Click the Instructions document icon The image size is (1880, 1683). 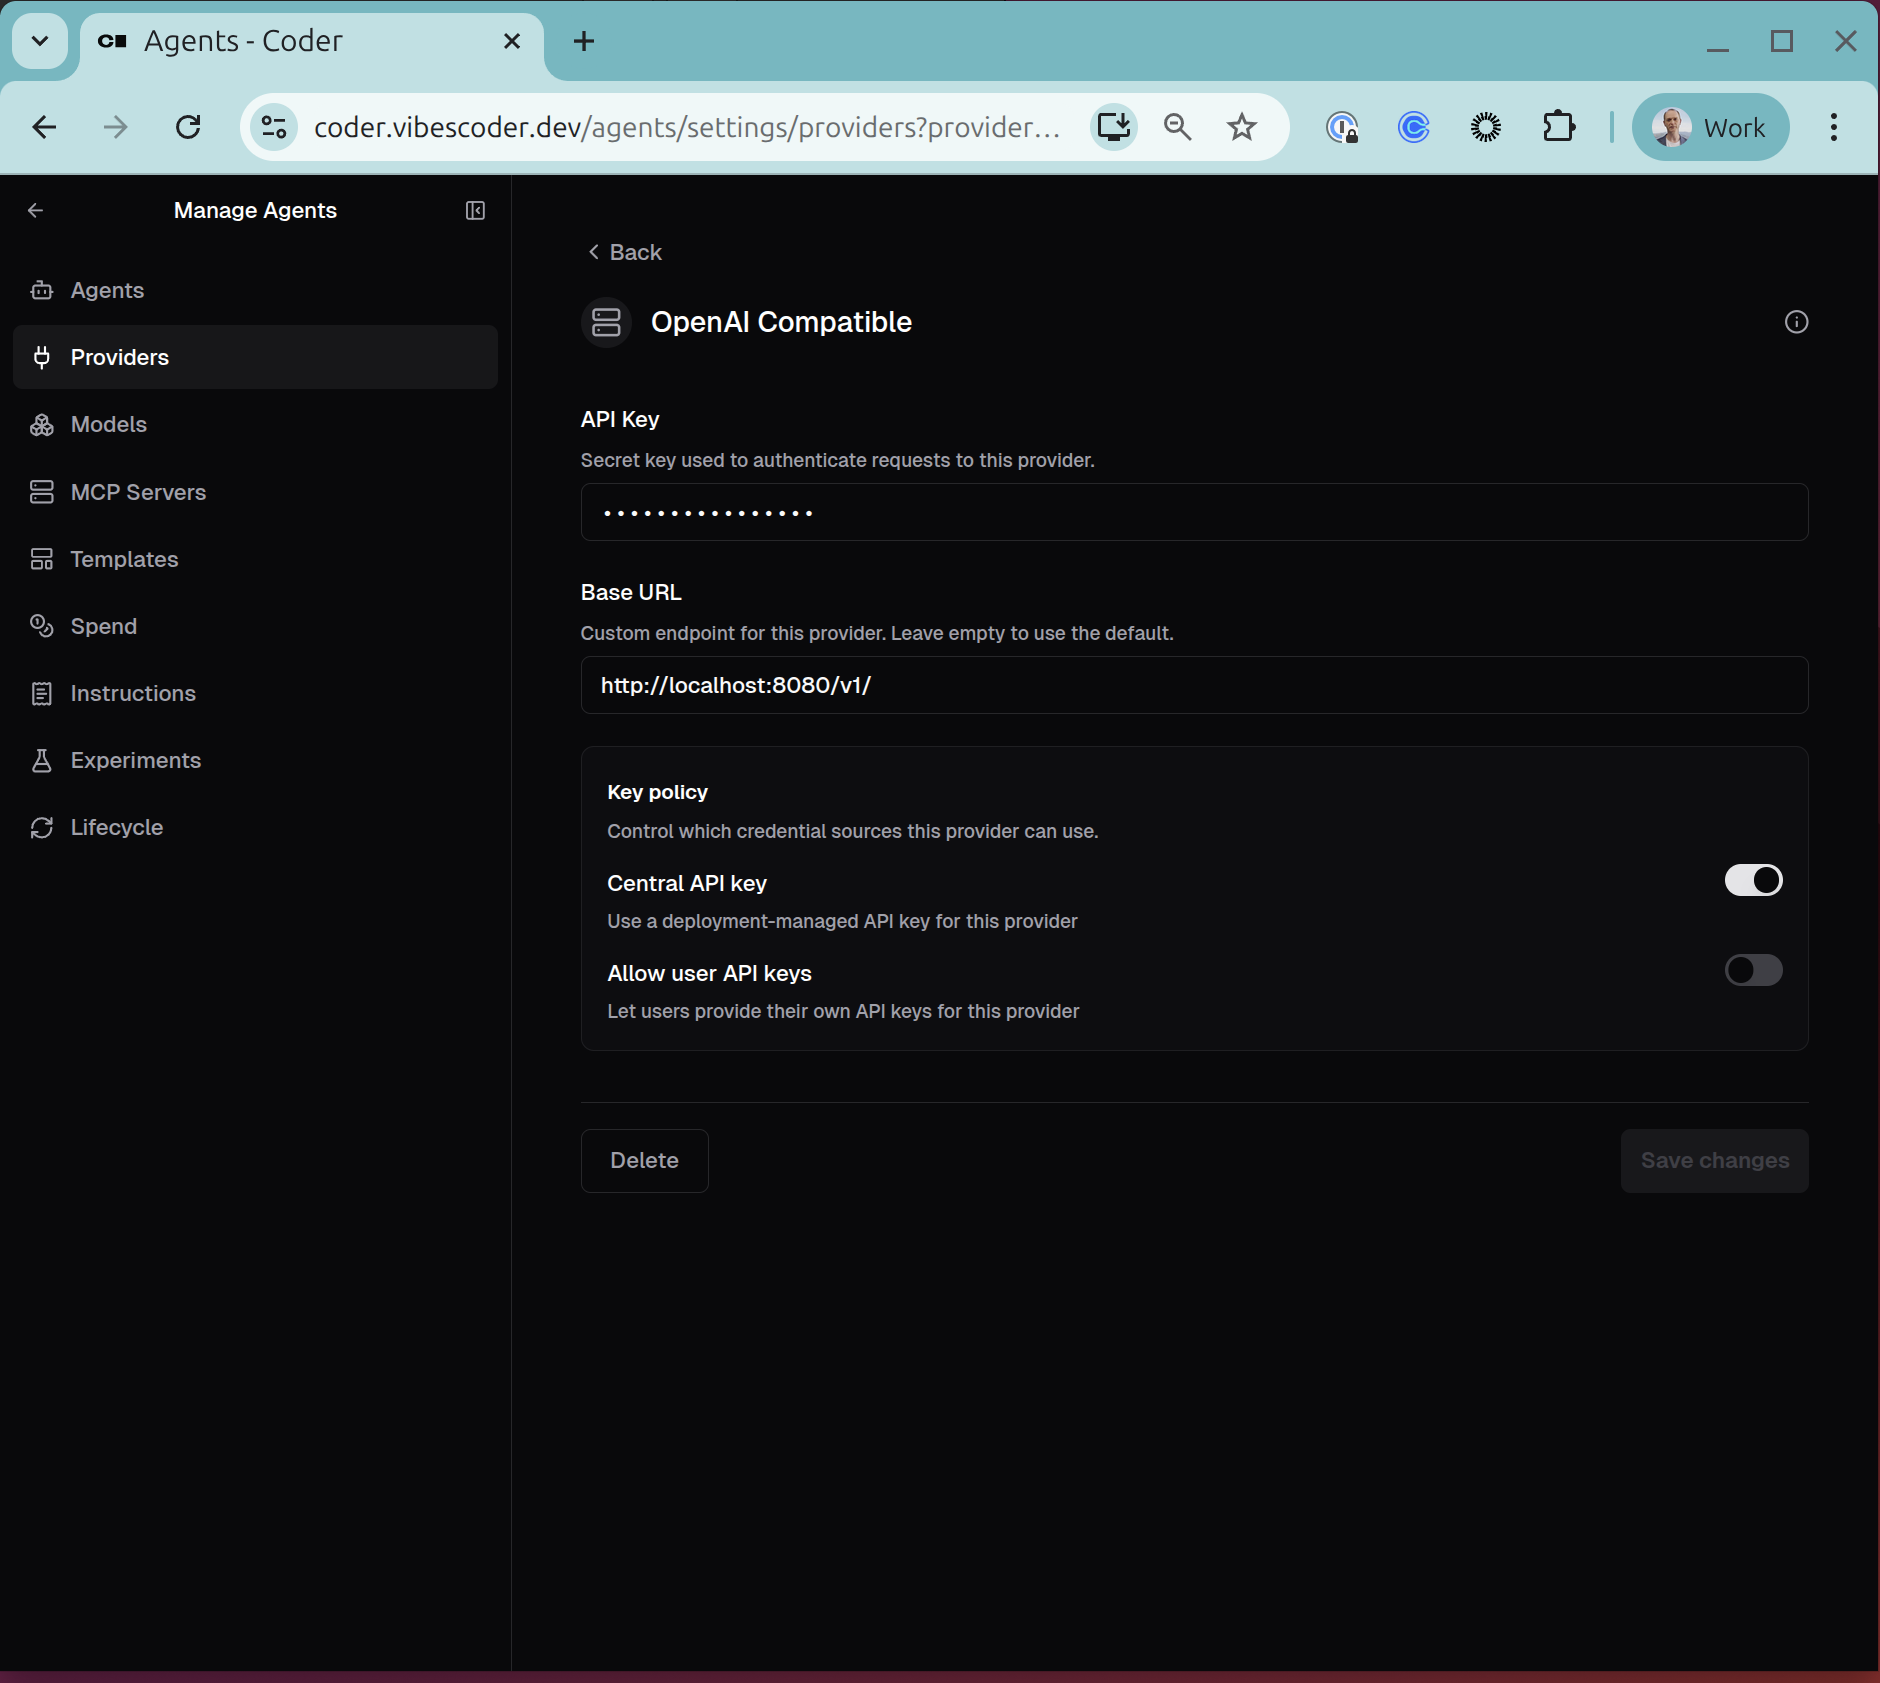tap(42, 693)
